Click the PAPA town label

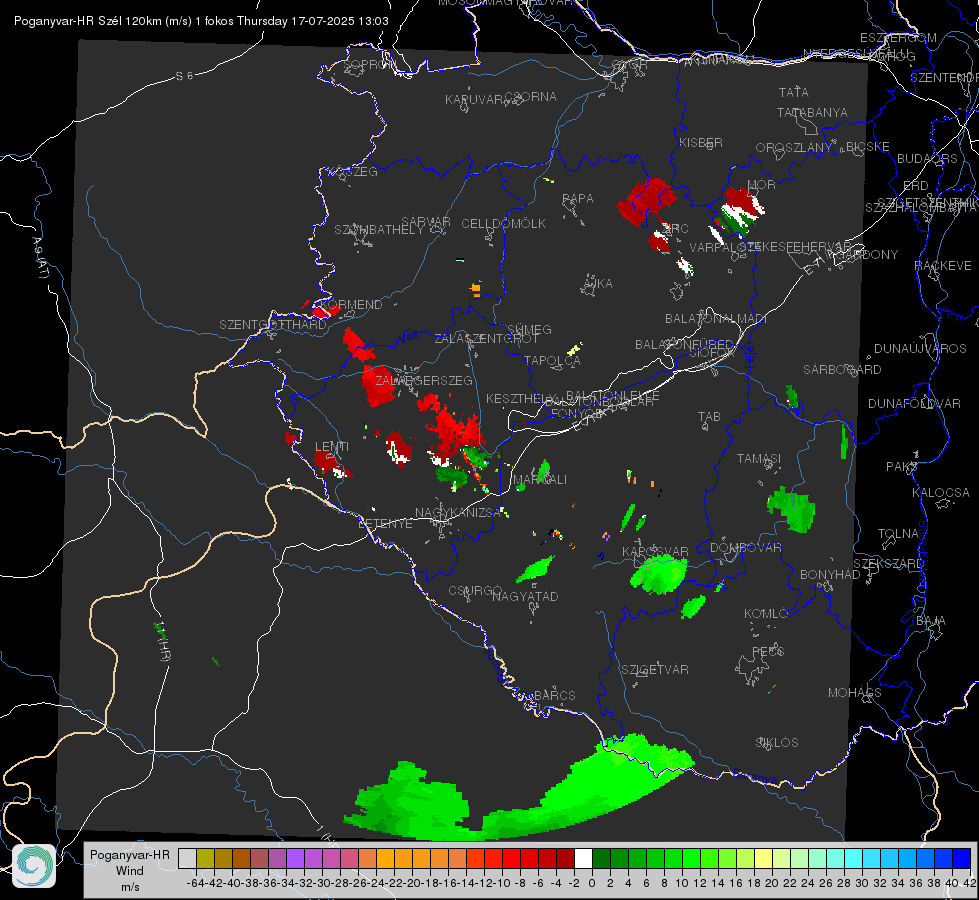pyautogui.click(x=578, y=199)
